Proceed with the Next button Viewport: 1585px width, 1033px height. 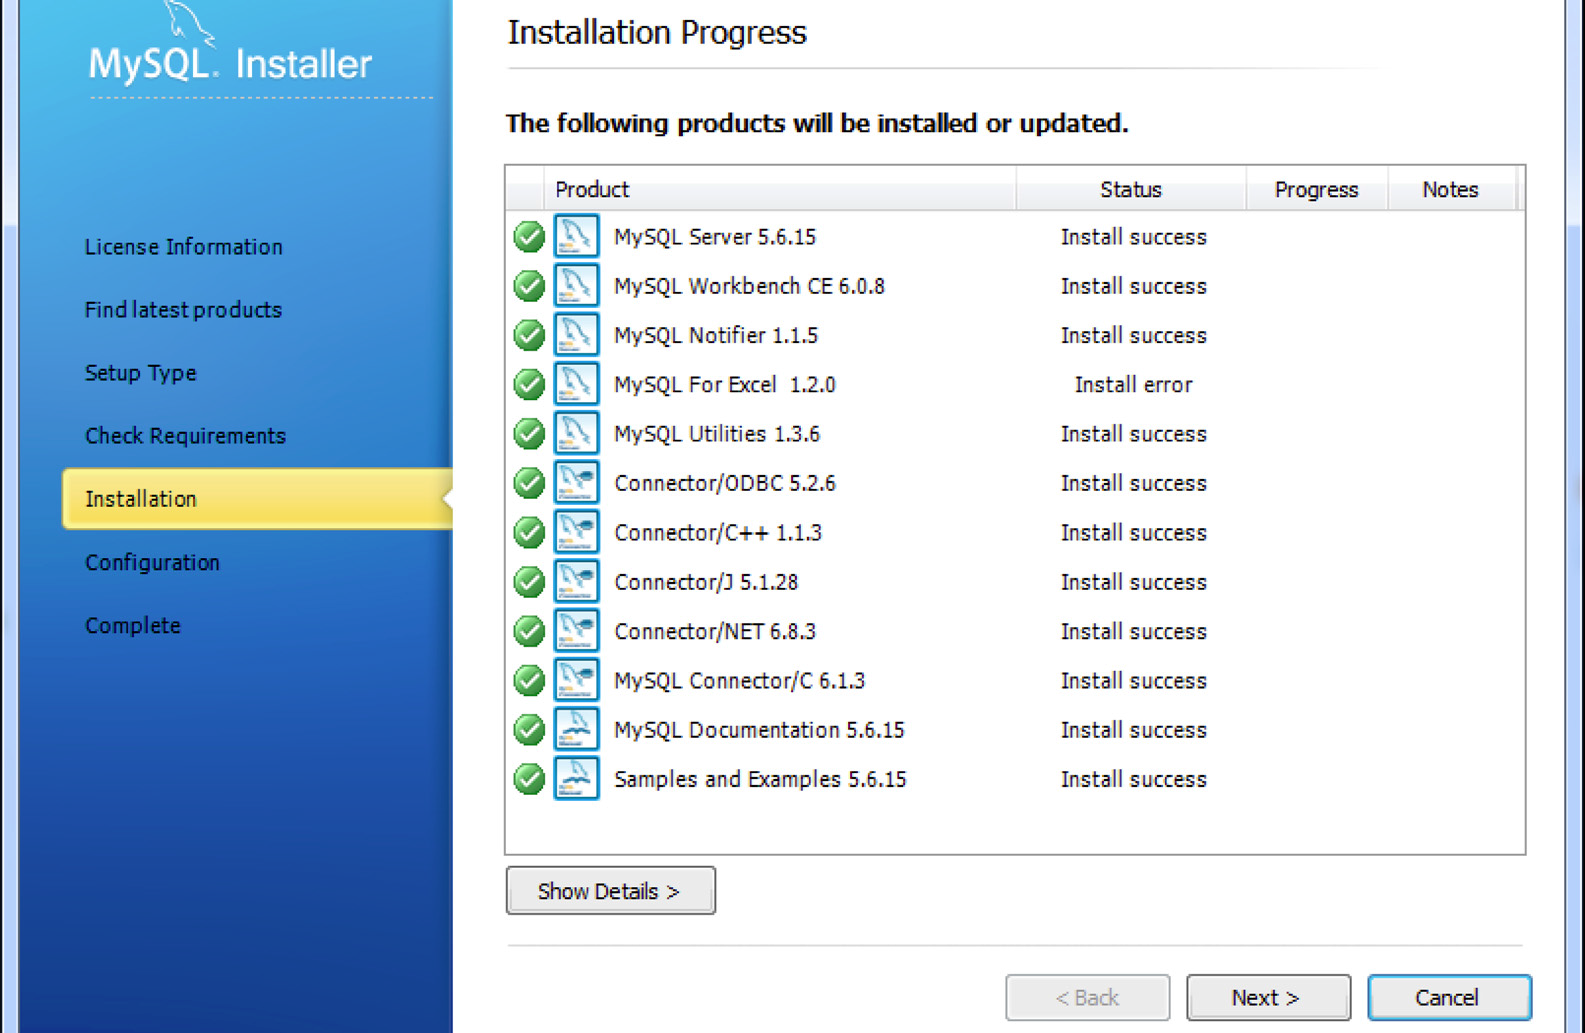[1267, 997]
